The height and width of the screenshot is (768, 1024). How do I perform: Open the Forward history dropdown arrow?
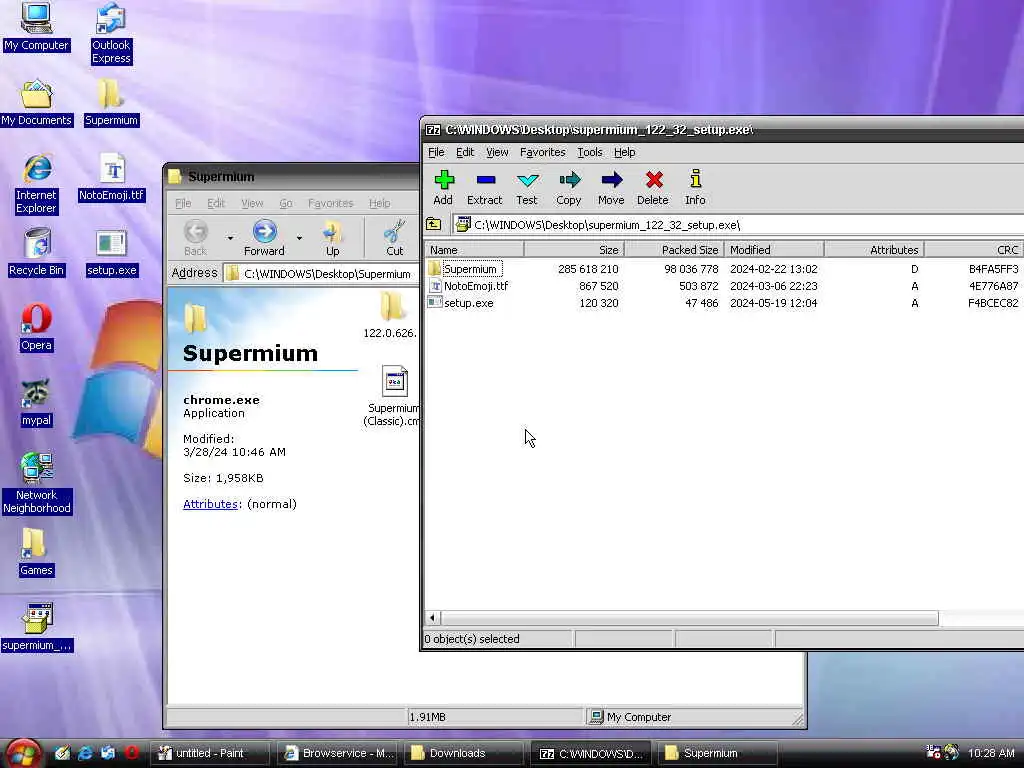click(299, 238)
